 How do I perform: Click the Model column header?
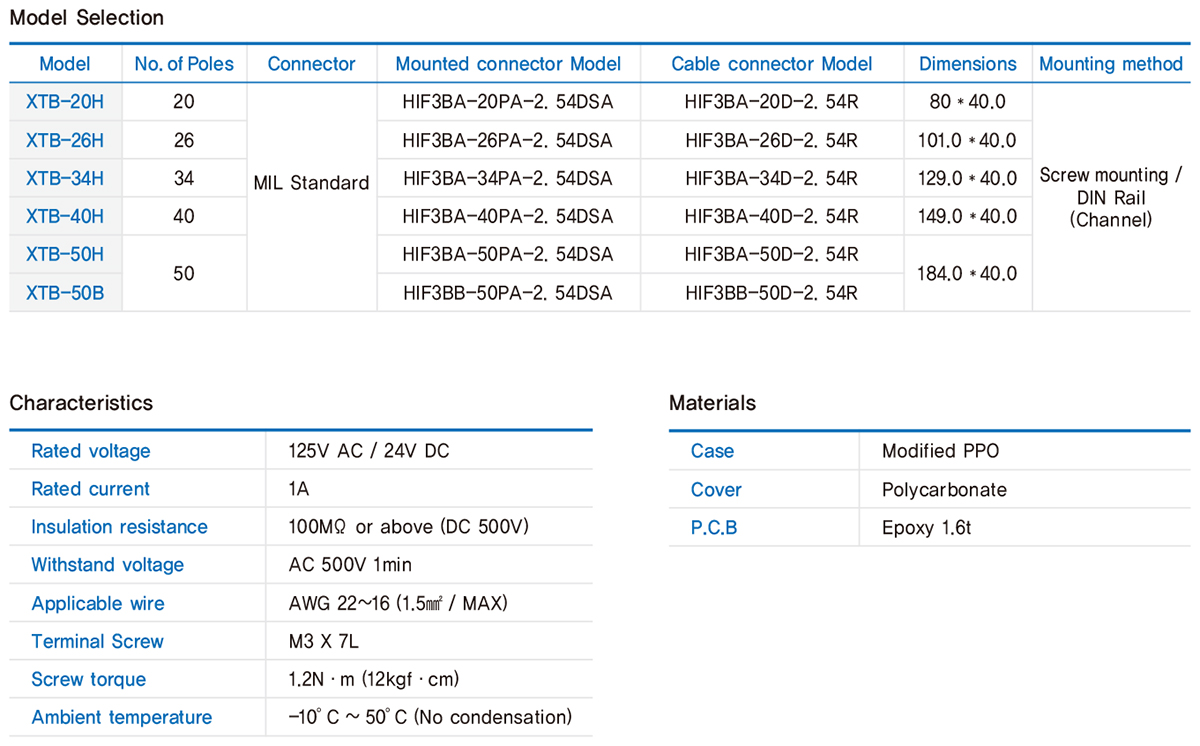click(x=64, y=63)
